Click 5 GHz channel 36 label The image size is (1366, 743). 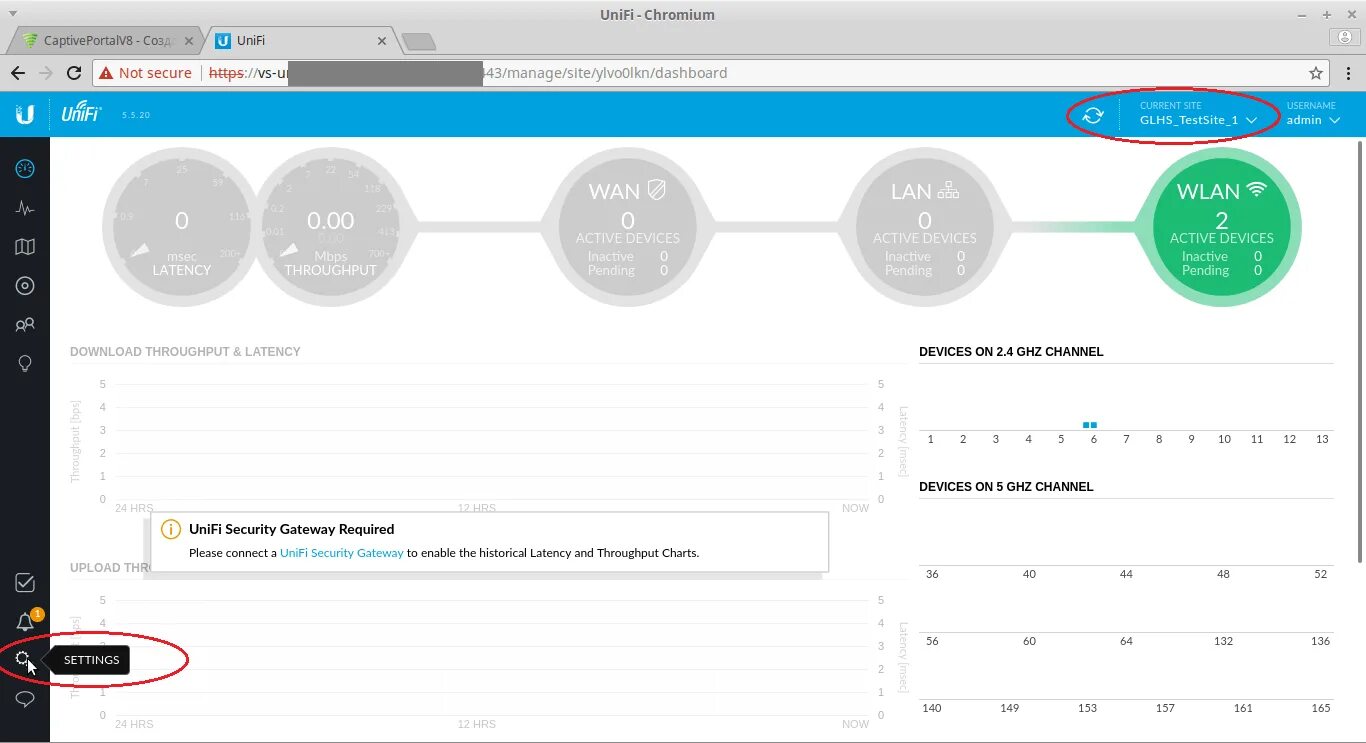pos(932,574)
